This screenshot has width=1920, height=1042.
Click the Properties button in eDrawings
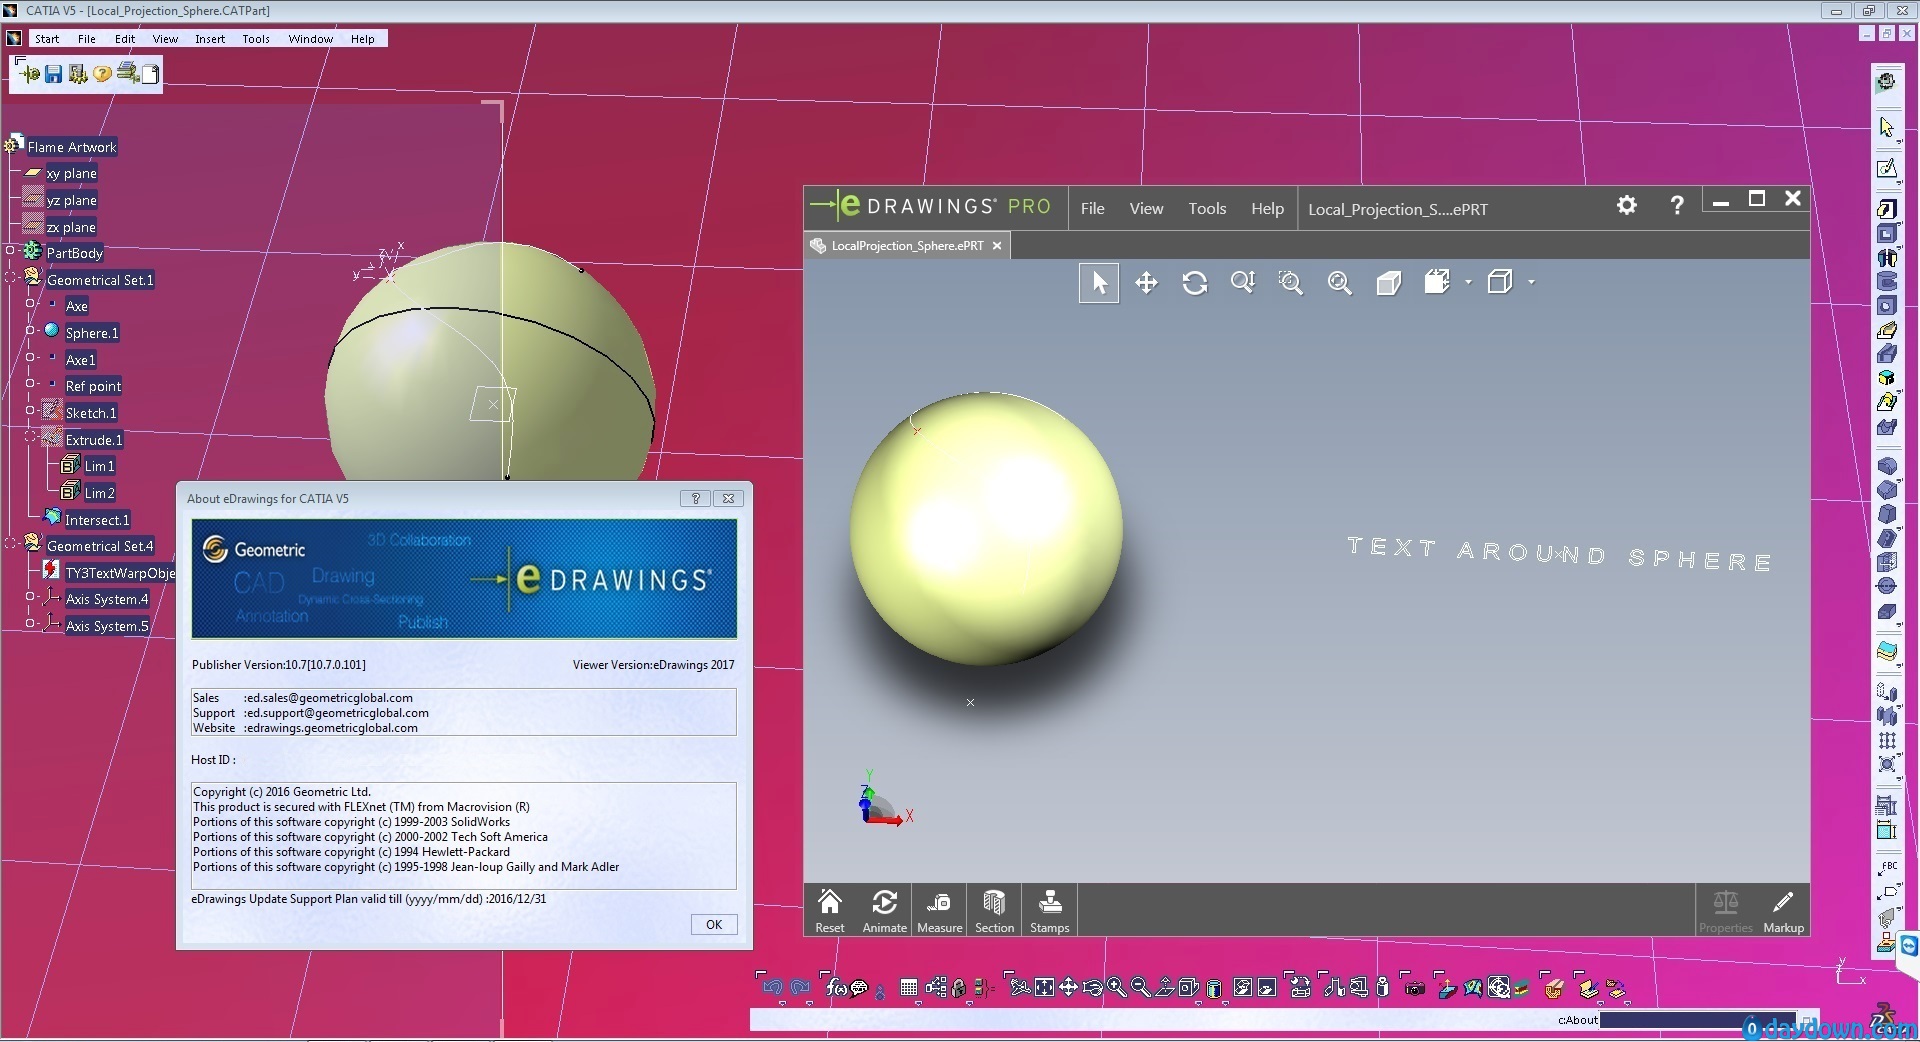coord(1725,910)
